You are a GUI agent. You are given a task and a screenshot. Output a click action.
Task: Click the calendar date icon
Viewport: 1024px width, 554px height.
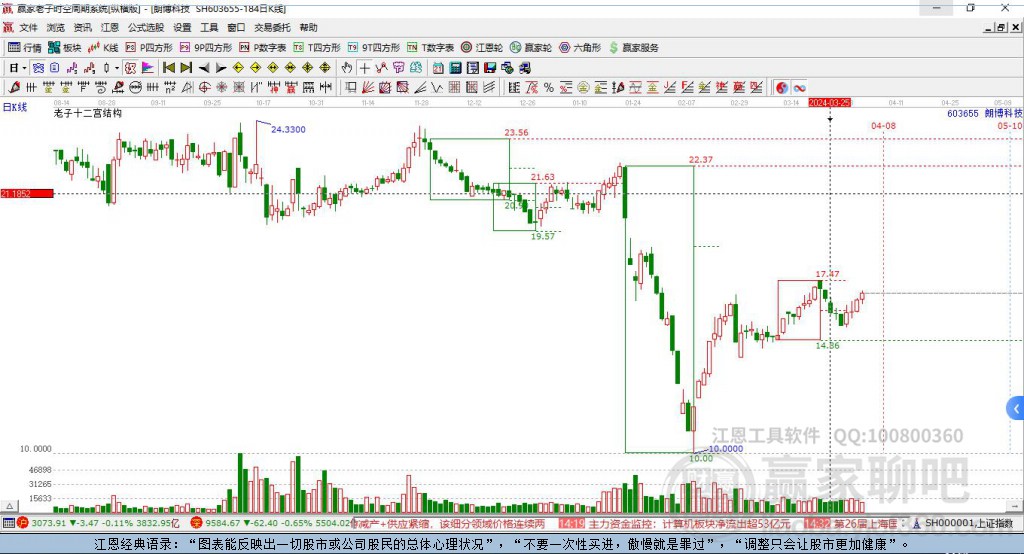coord(438,68)
